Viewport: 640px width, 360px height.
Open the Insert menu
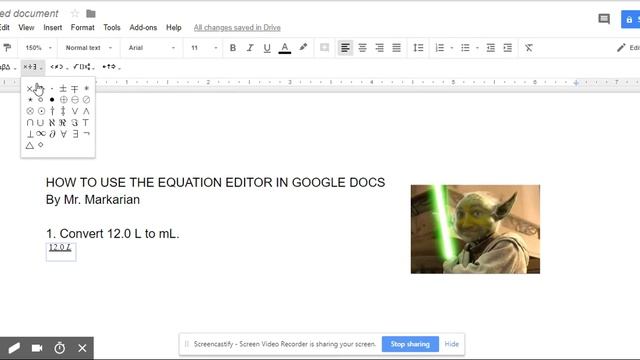coord(53,27)
